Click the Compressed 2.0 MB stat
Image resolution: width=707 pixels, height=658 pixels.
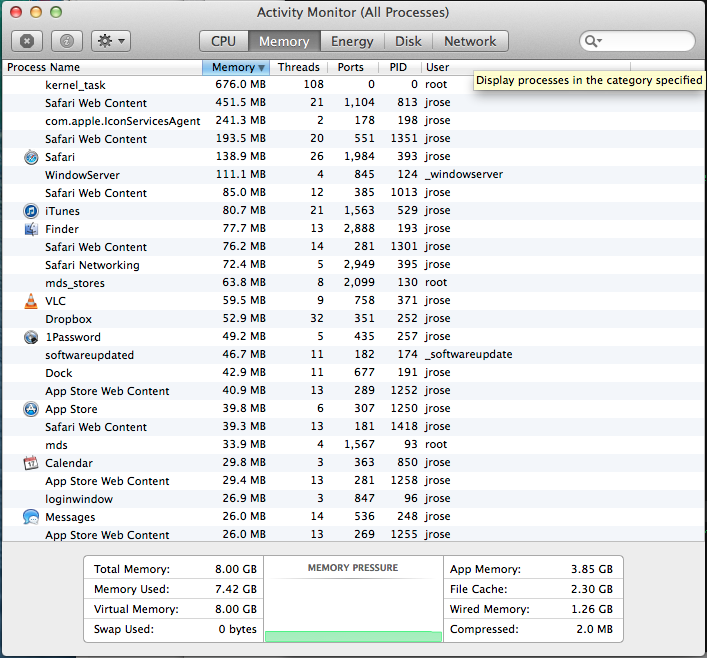point(533,629)
